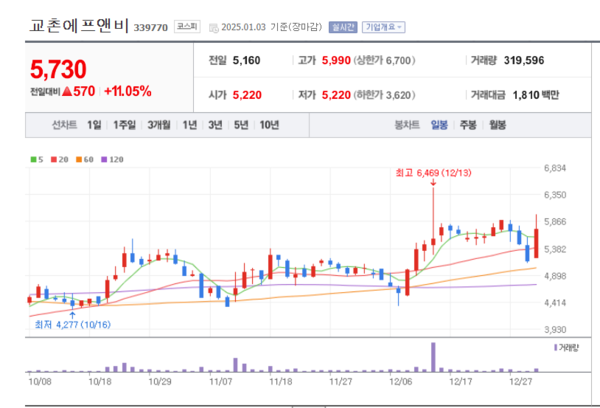The image size is (600, 408).
Task: Select the 1일 line chart period
Action: click(94, 125)
